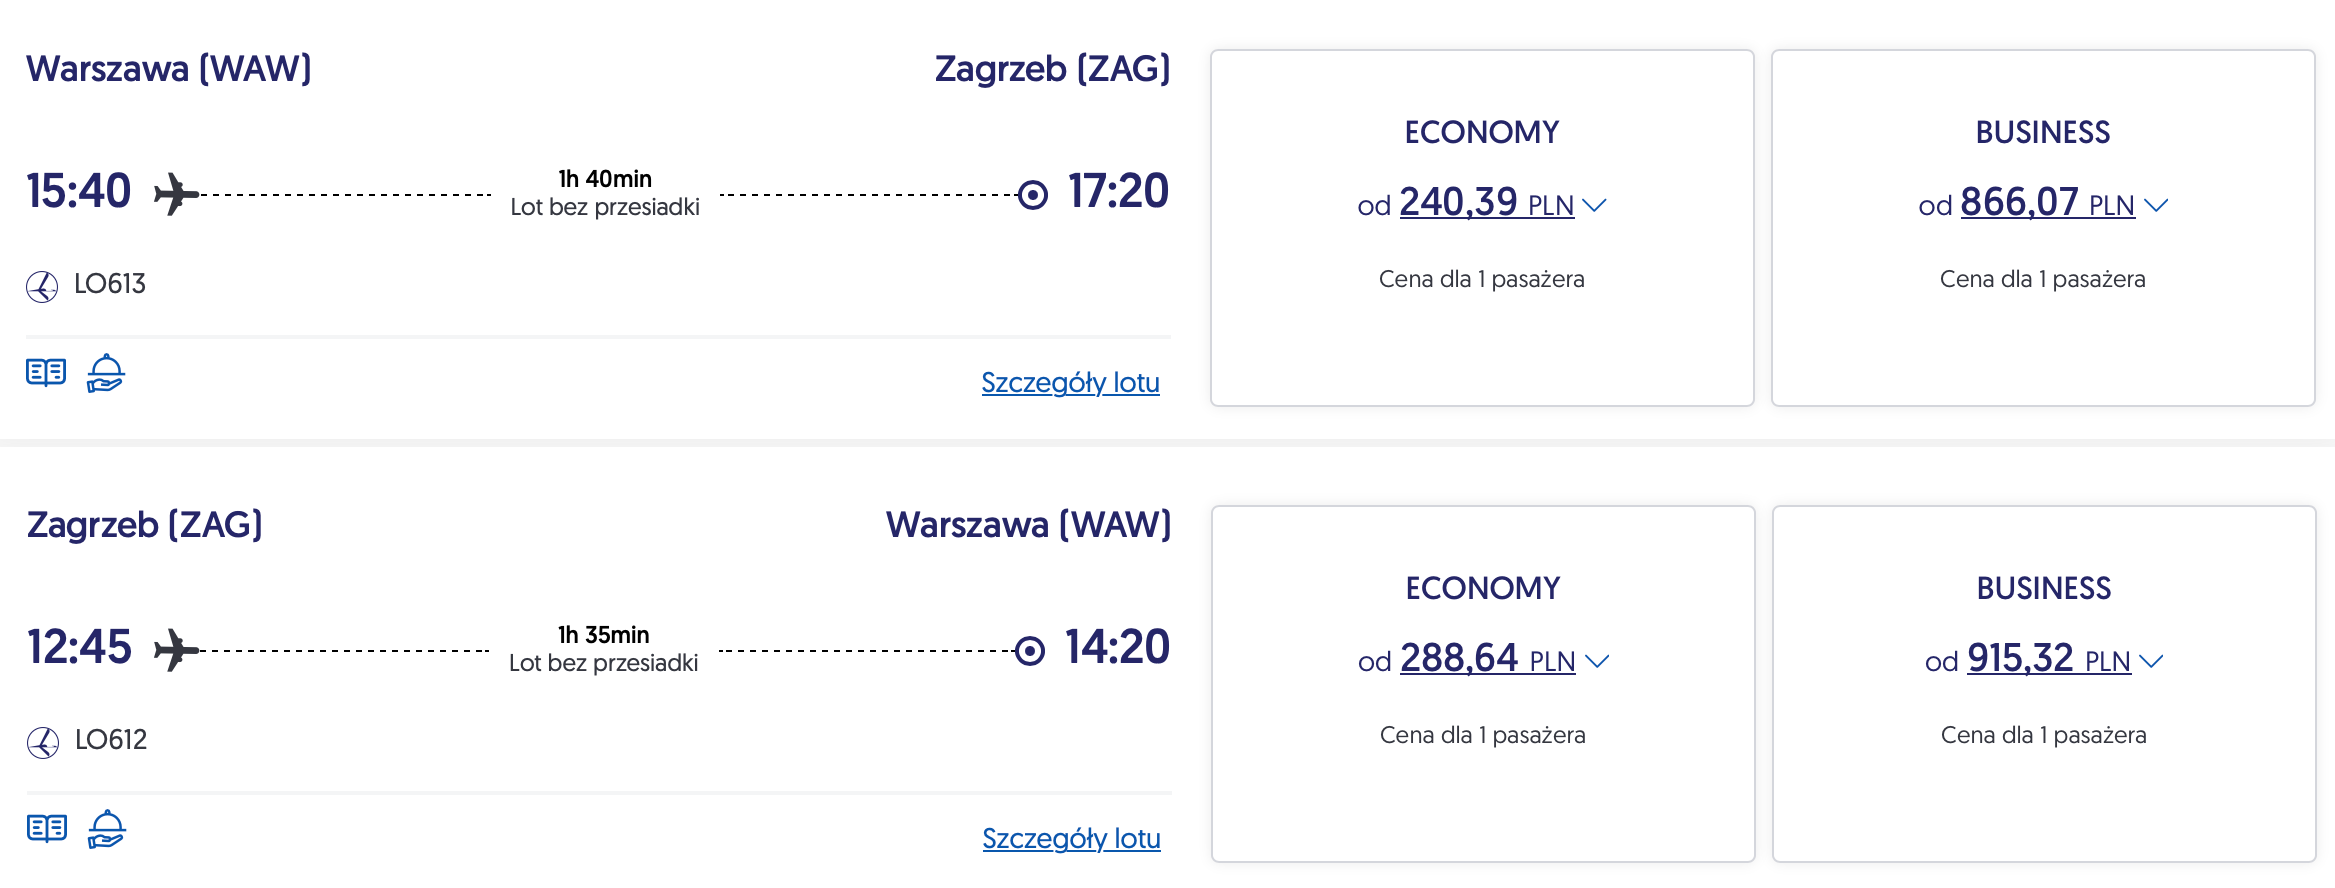2335x888 pixels.
Task: Click the airplane icon next to 12:45 departure
Action: 177,650
